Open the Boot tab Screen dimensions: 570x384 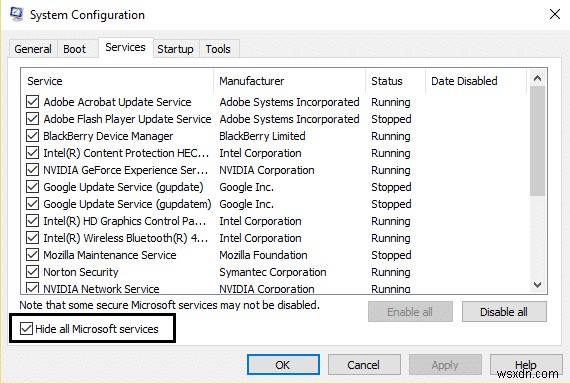(75, 49)
